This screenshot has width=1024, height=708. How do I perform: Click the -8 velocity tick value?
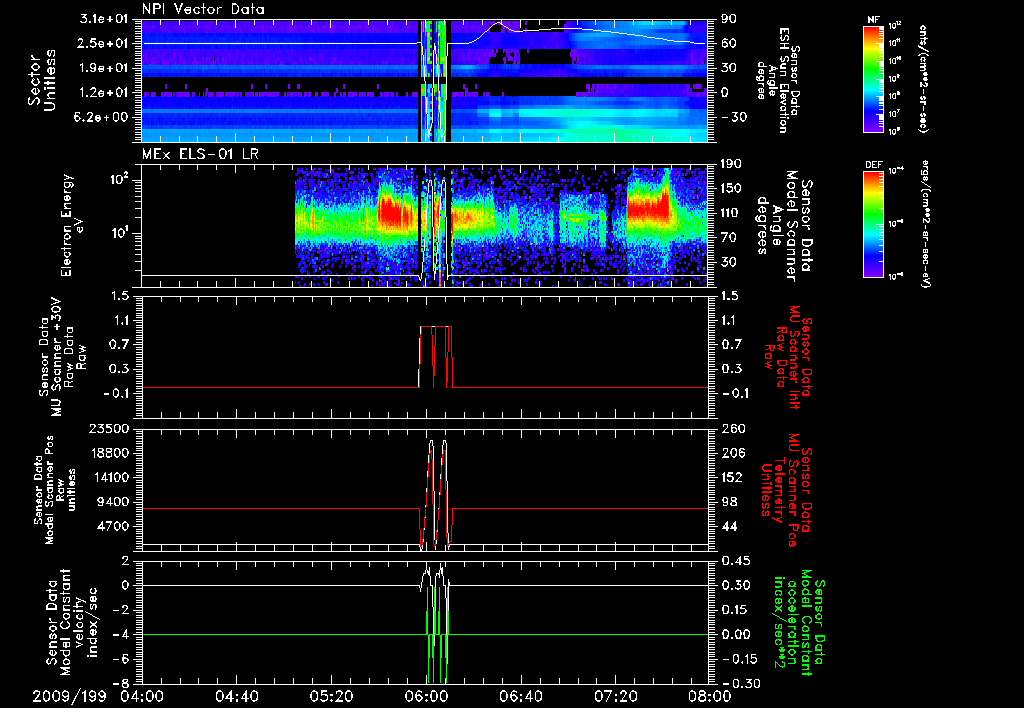[x=122, y=683]
